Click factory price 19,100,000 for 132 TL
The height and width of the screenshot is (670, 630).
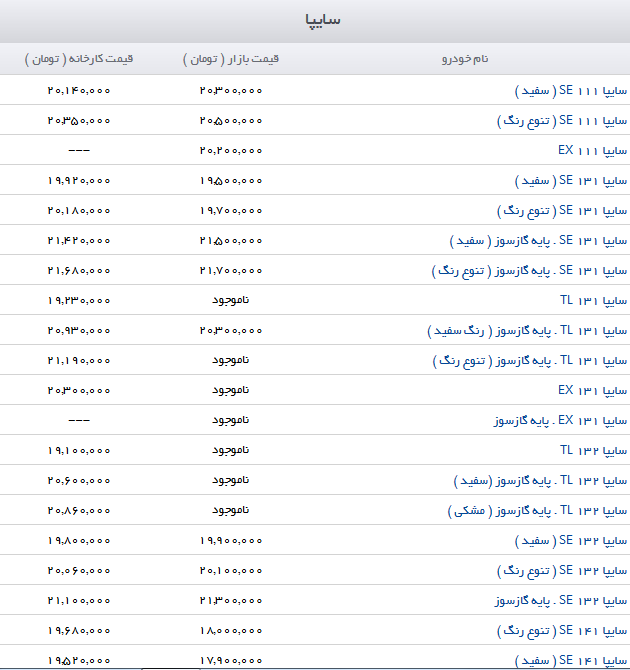pyautogui.click(x=79, y=450)
